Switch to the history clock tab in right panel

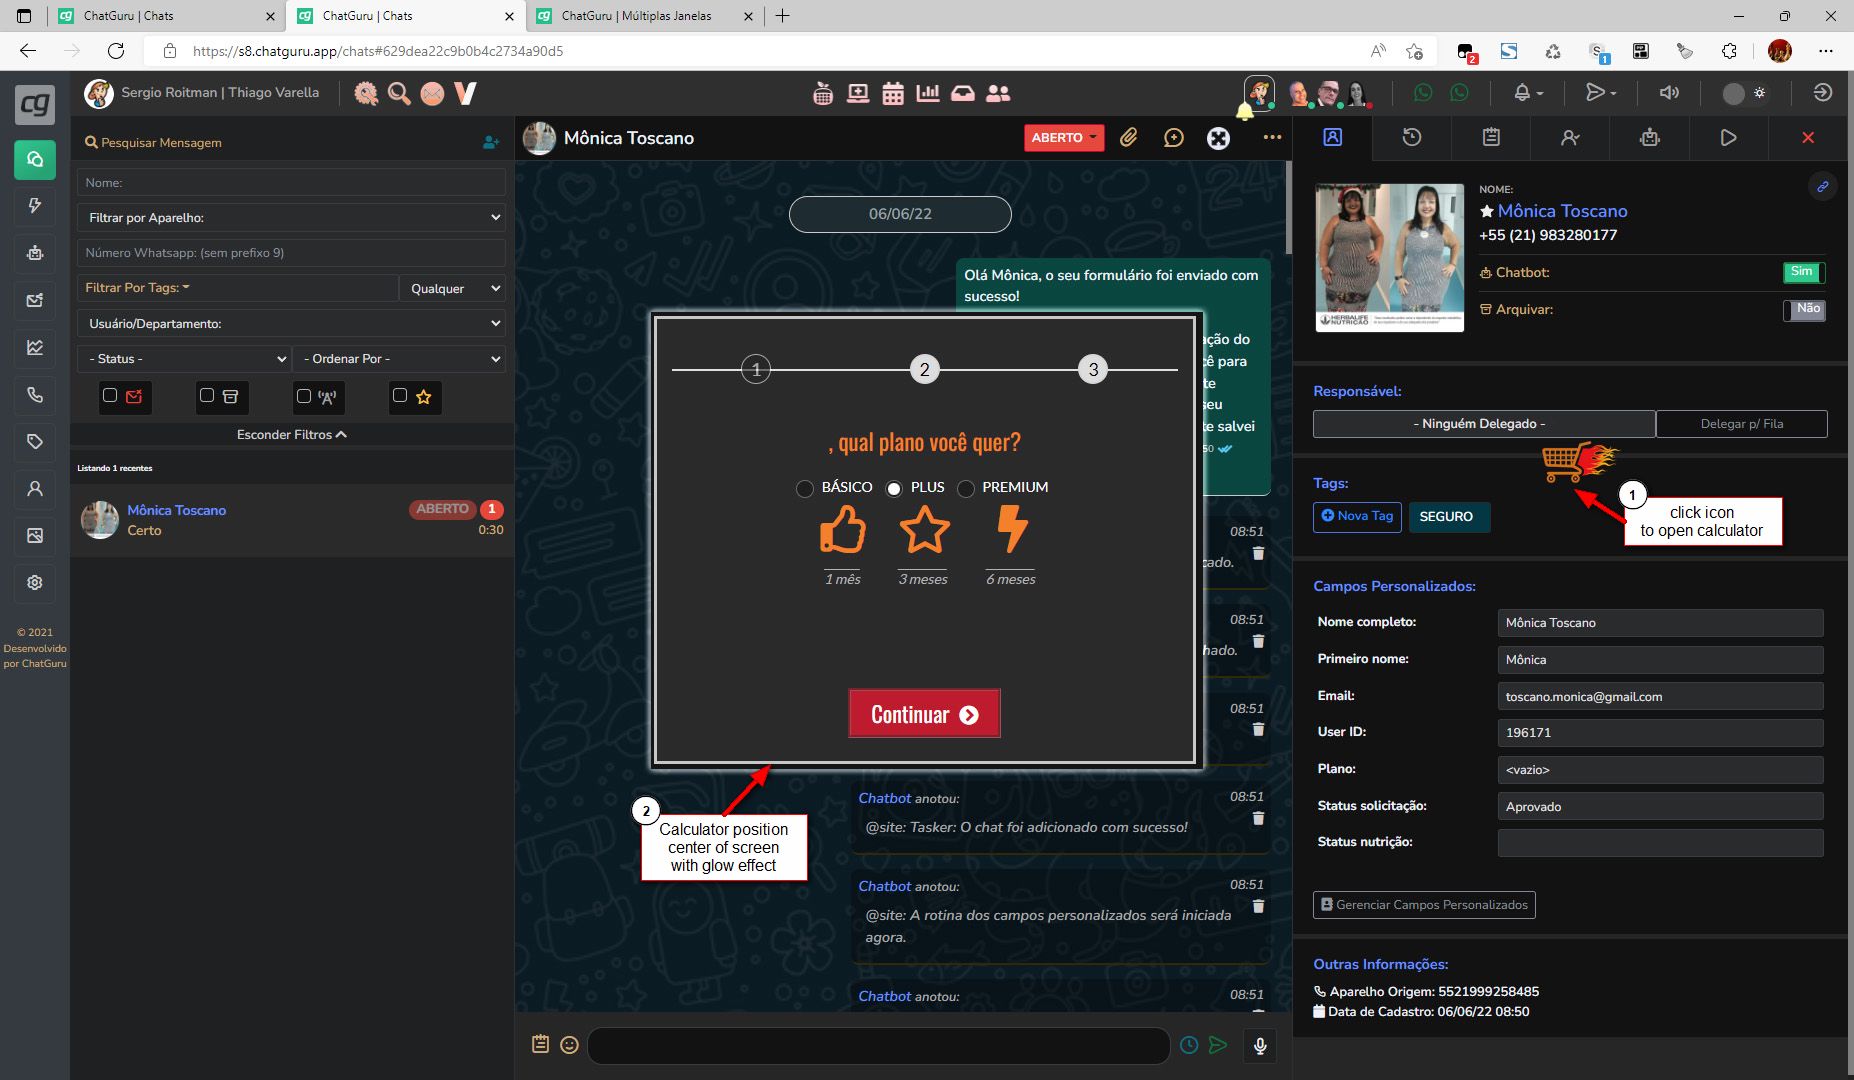coord(1412,138)
